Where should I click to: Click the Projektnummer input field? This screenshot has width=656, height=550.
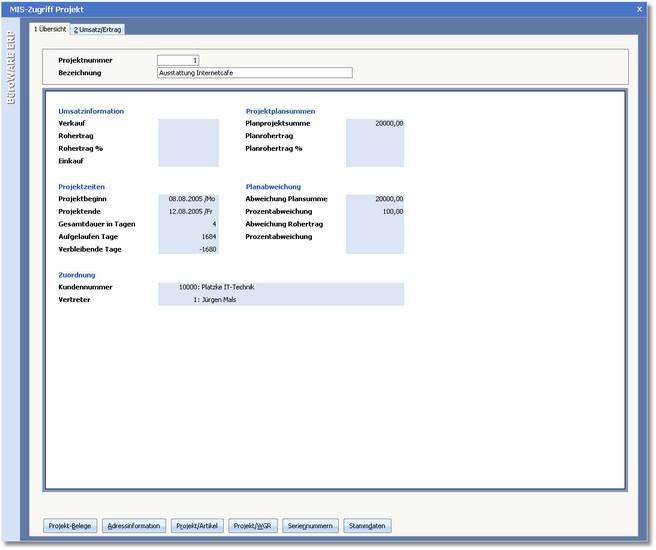[185, 60]
